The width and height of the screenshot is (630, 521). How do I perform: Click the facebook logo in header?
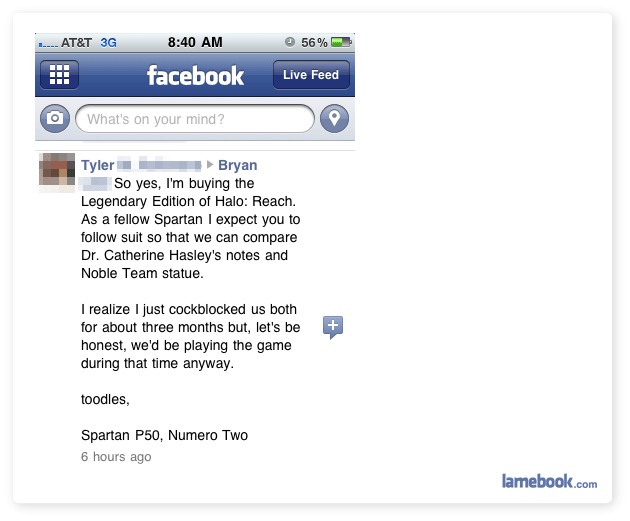tap(196, 76)
